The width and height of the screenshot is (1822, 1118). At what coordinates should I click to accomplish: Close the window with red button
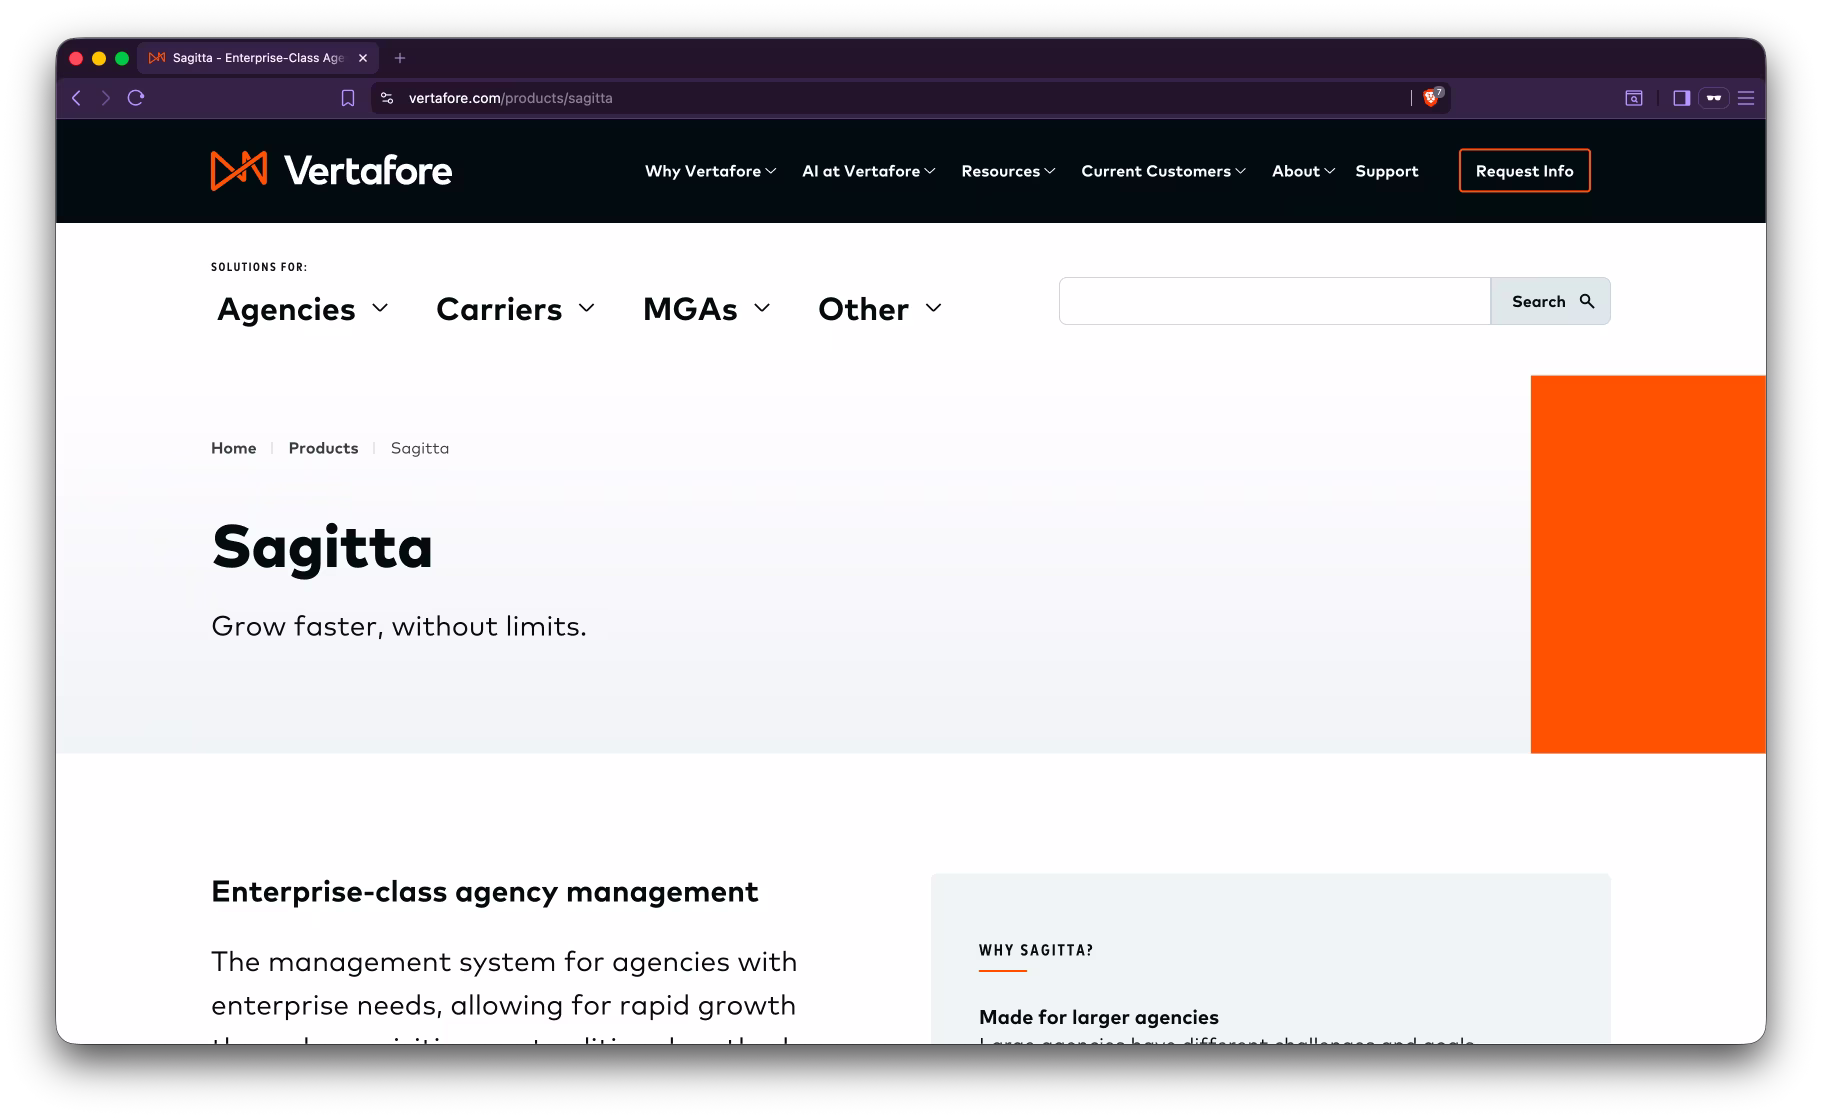pos(76,58)
